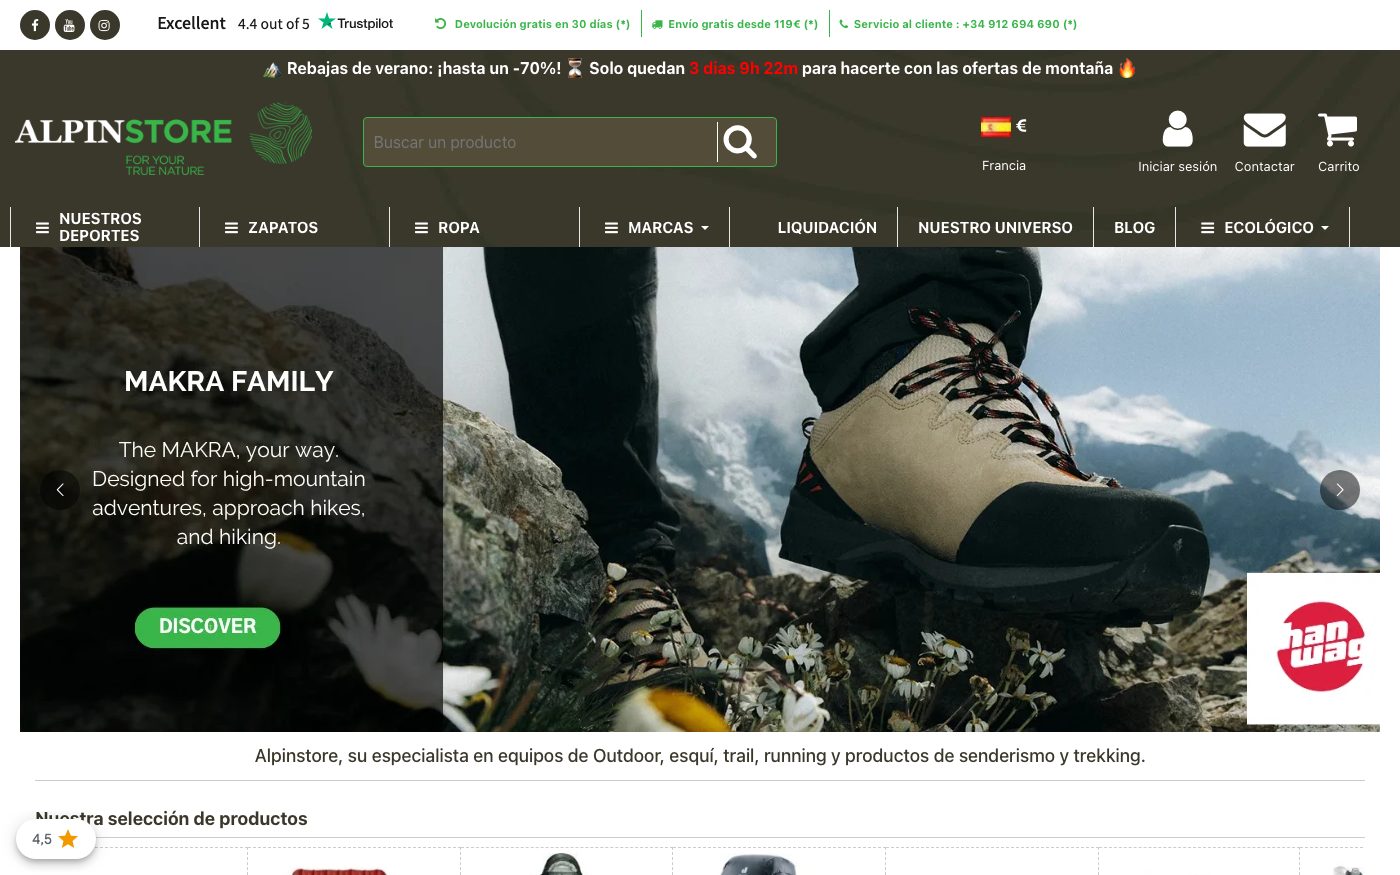Go to Nuestro Universo
The height and width of the screenshot is (875, 1400).
pyautogui.click(x=995, y=227)
